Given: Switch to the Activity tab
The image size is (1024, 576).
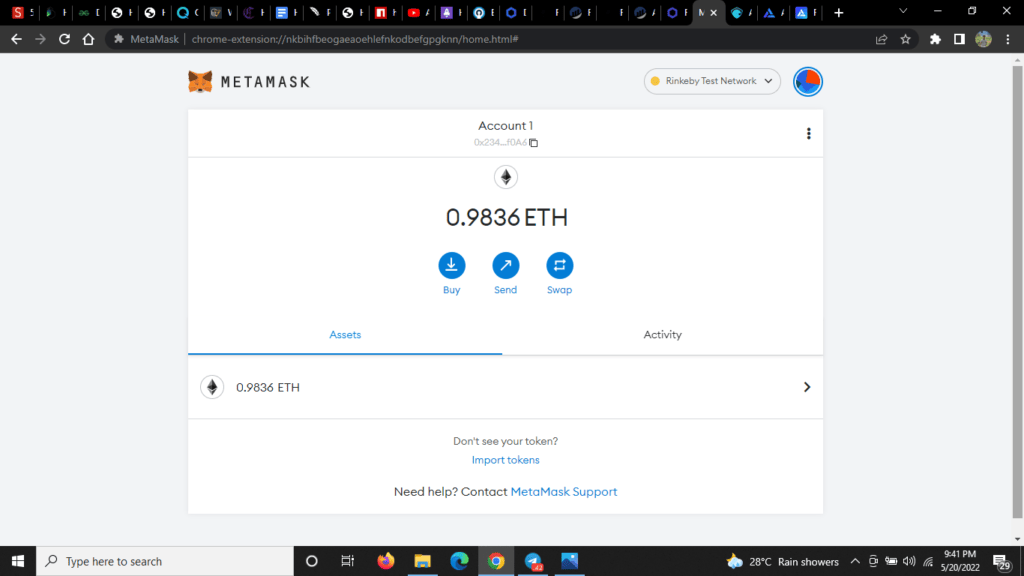Looking at the screenshot, I should [x=662, y=334].
